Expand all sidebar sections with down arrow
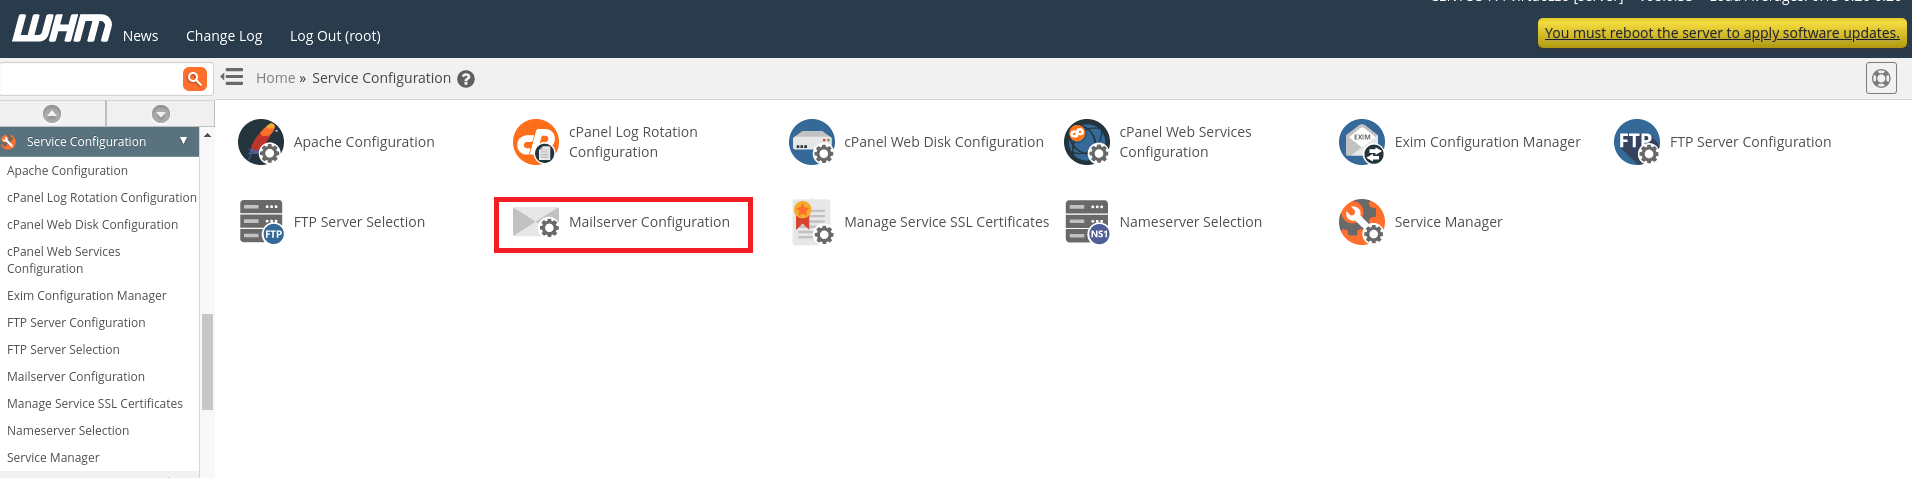The height and width of the screenshot is (478, 1912). coord(161,114)
